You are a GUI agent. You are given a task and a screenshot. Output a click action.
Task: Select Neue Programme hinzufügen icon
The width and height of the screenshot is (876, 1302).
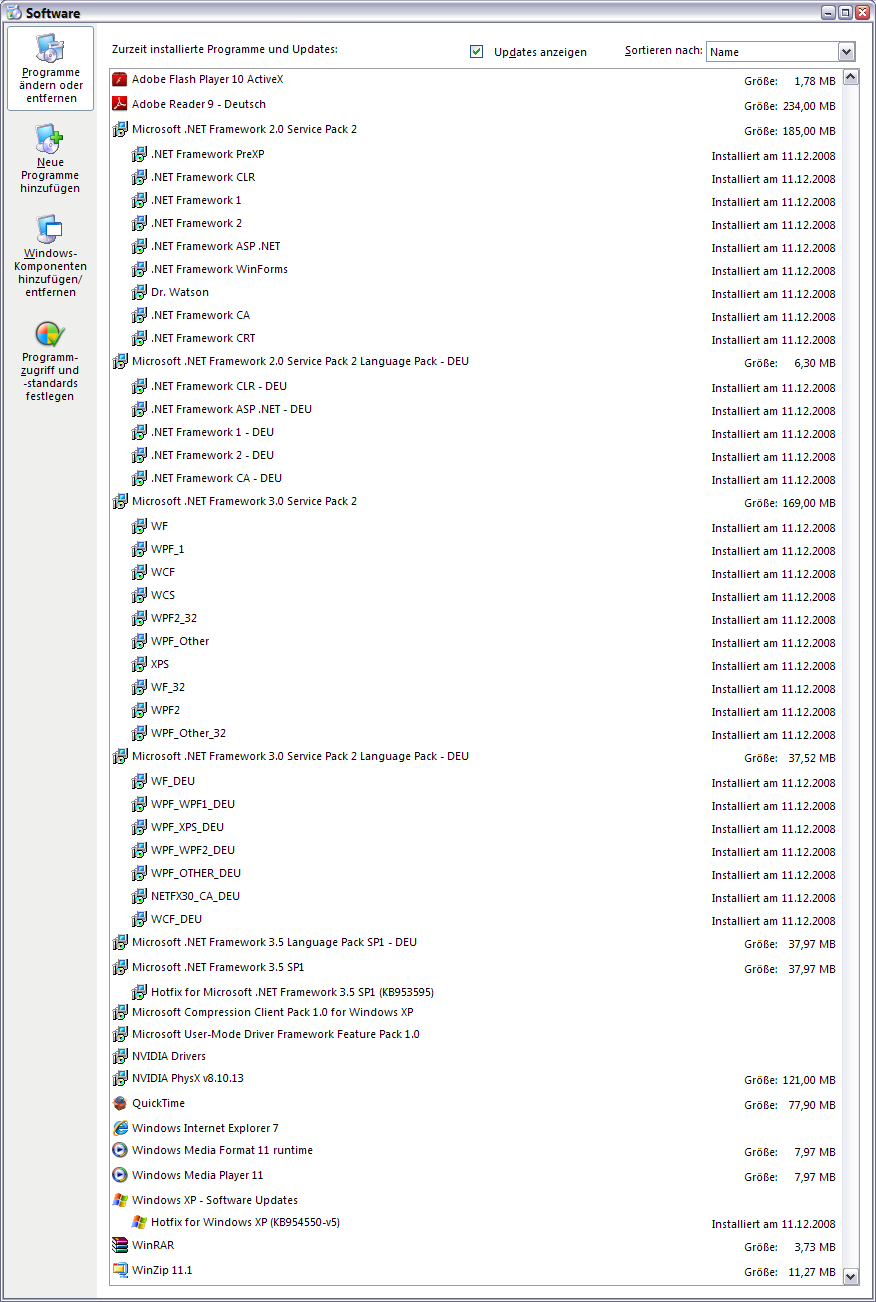tap(50, 137)
